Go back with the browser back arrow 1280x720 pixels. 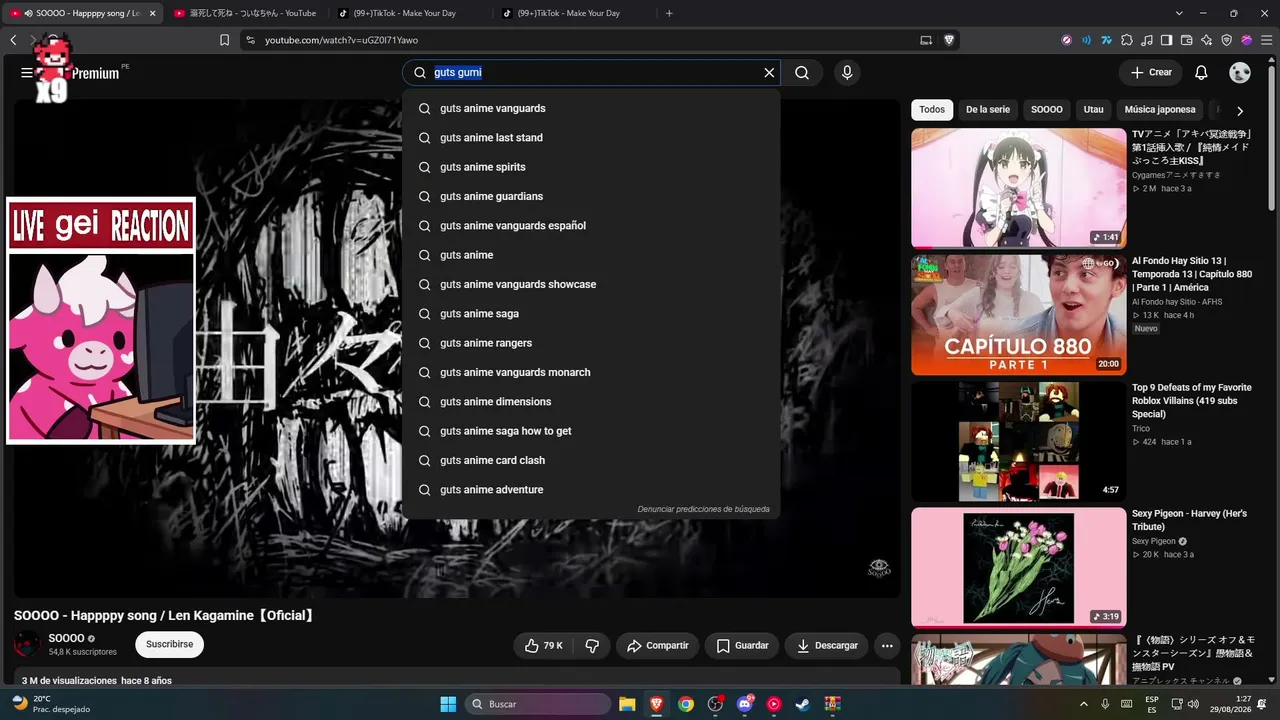[x=13, y=40]
